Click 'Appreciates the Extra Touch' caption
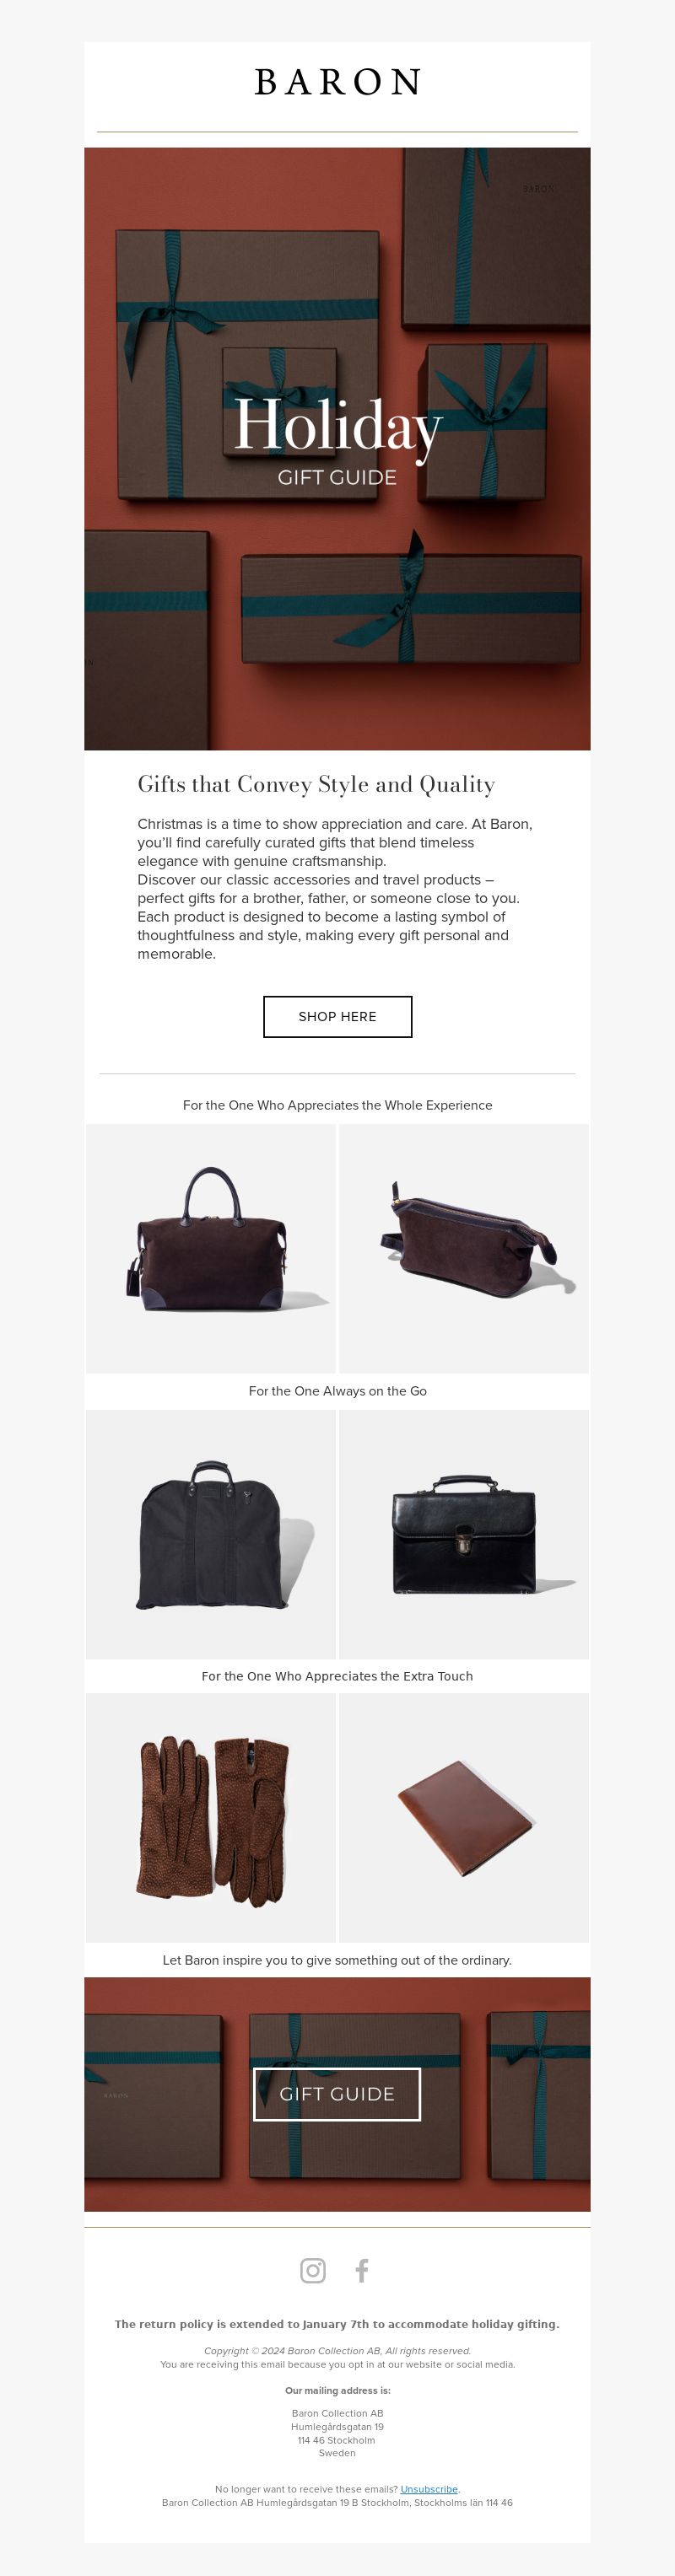 point(337,1676)
